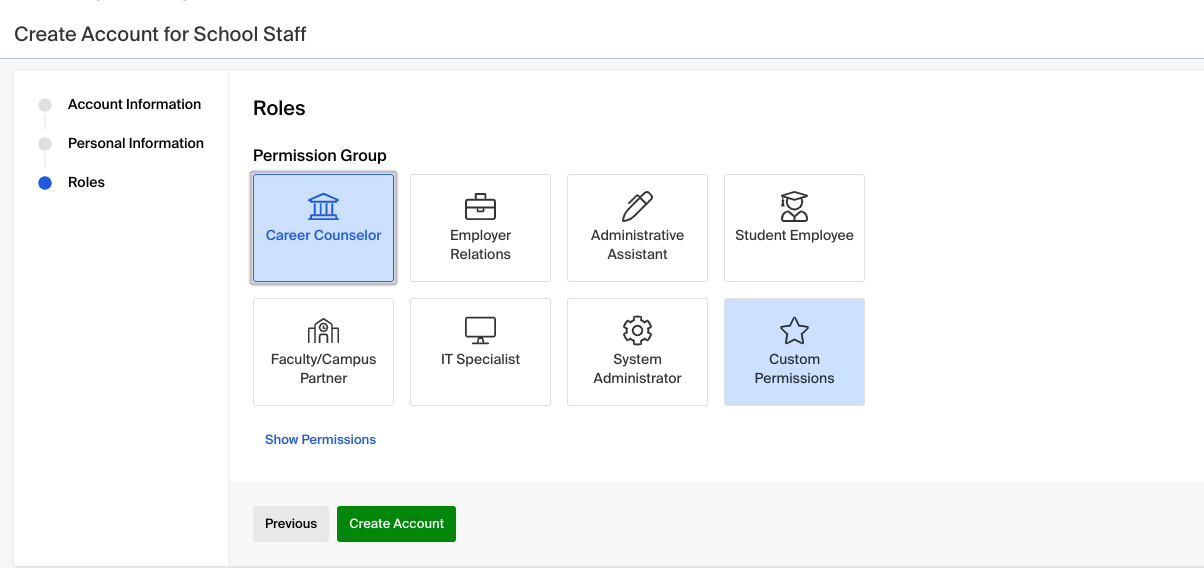Image resolution: width=1204 pixels, height=568 pixels.
Task: Choose the Faculty/Campus Partner label text
Action: coord(323,369)
